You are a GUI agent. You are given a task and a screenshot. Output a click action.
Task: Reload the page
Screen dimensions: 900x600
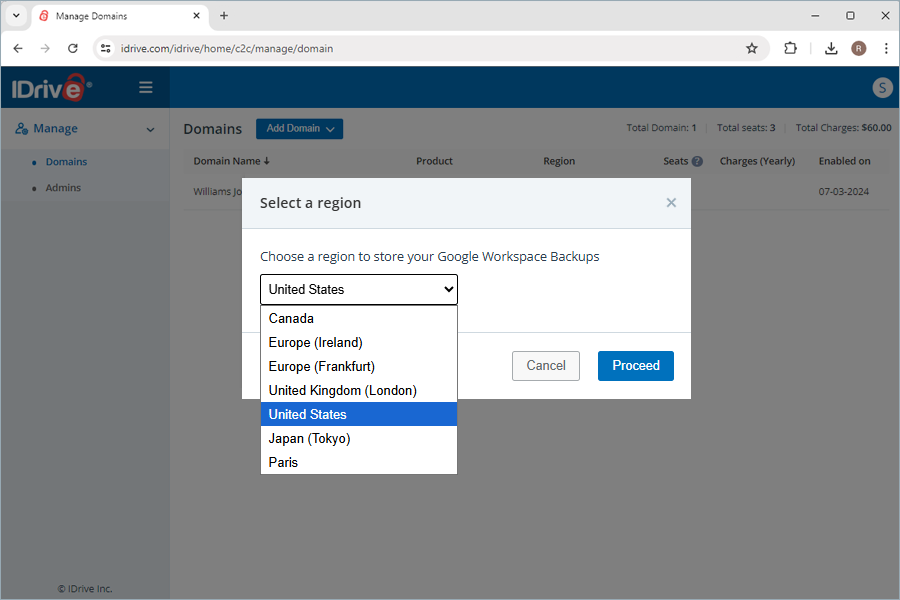(x=73, y=48)
